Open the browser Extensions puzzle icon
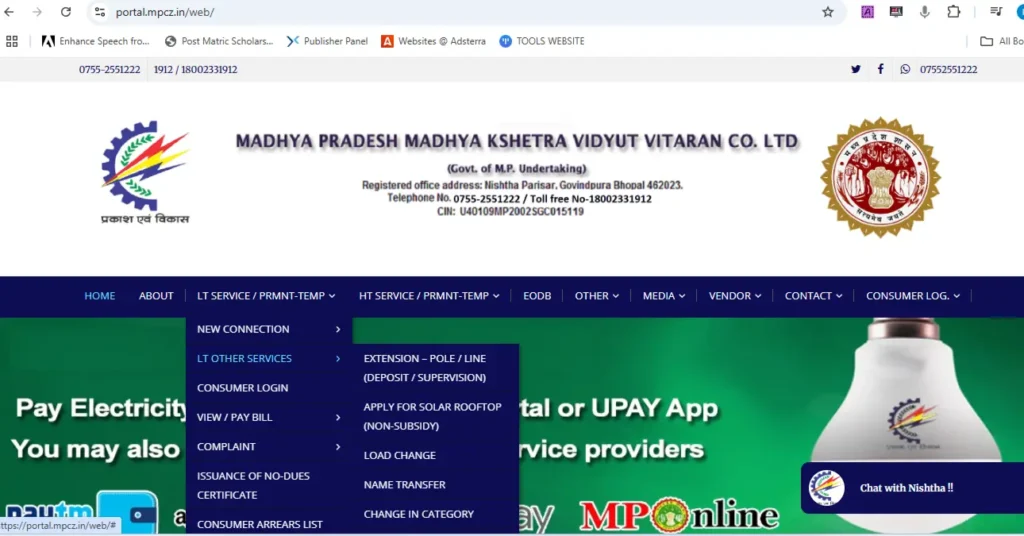Screen dimensions: 1024x536 [953, 12]
